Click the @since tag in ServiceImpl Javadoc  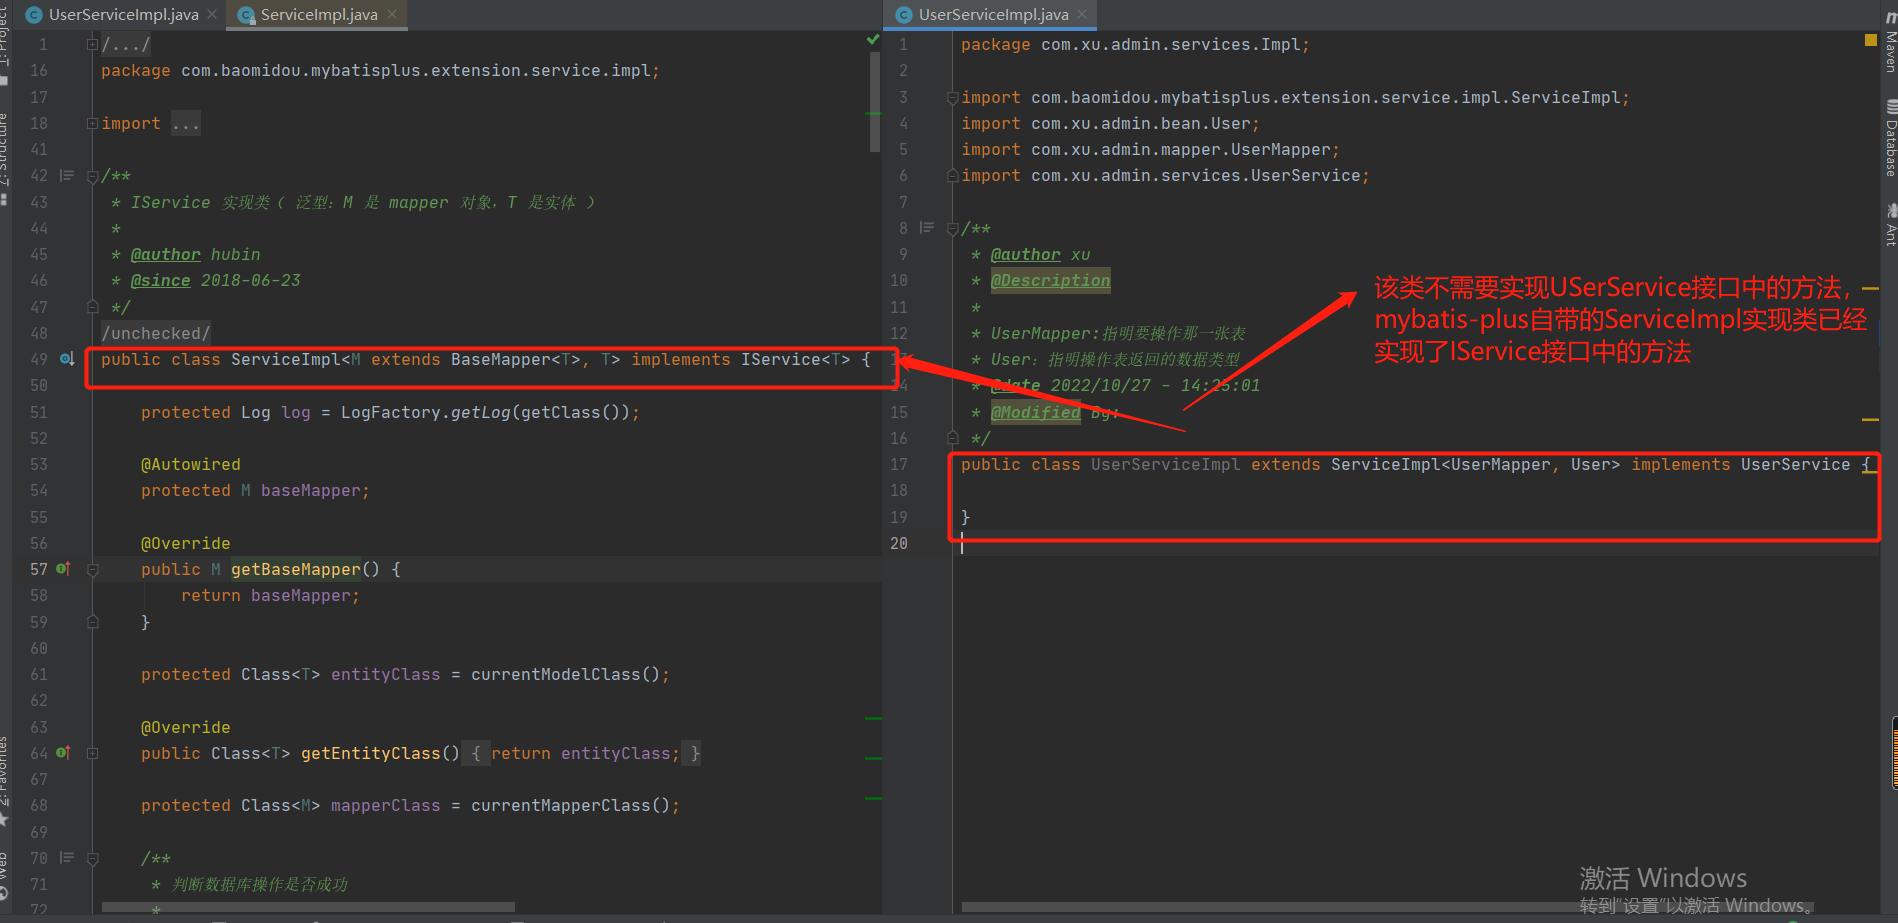(160, 280)
